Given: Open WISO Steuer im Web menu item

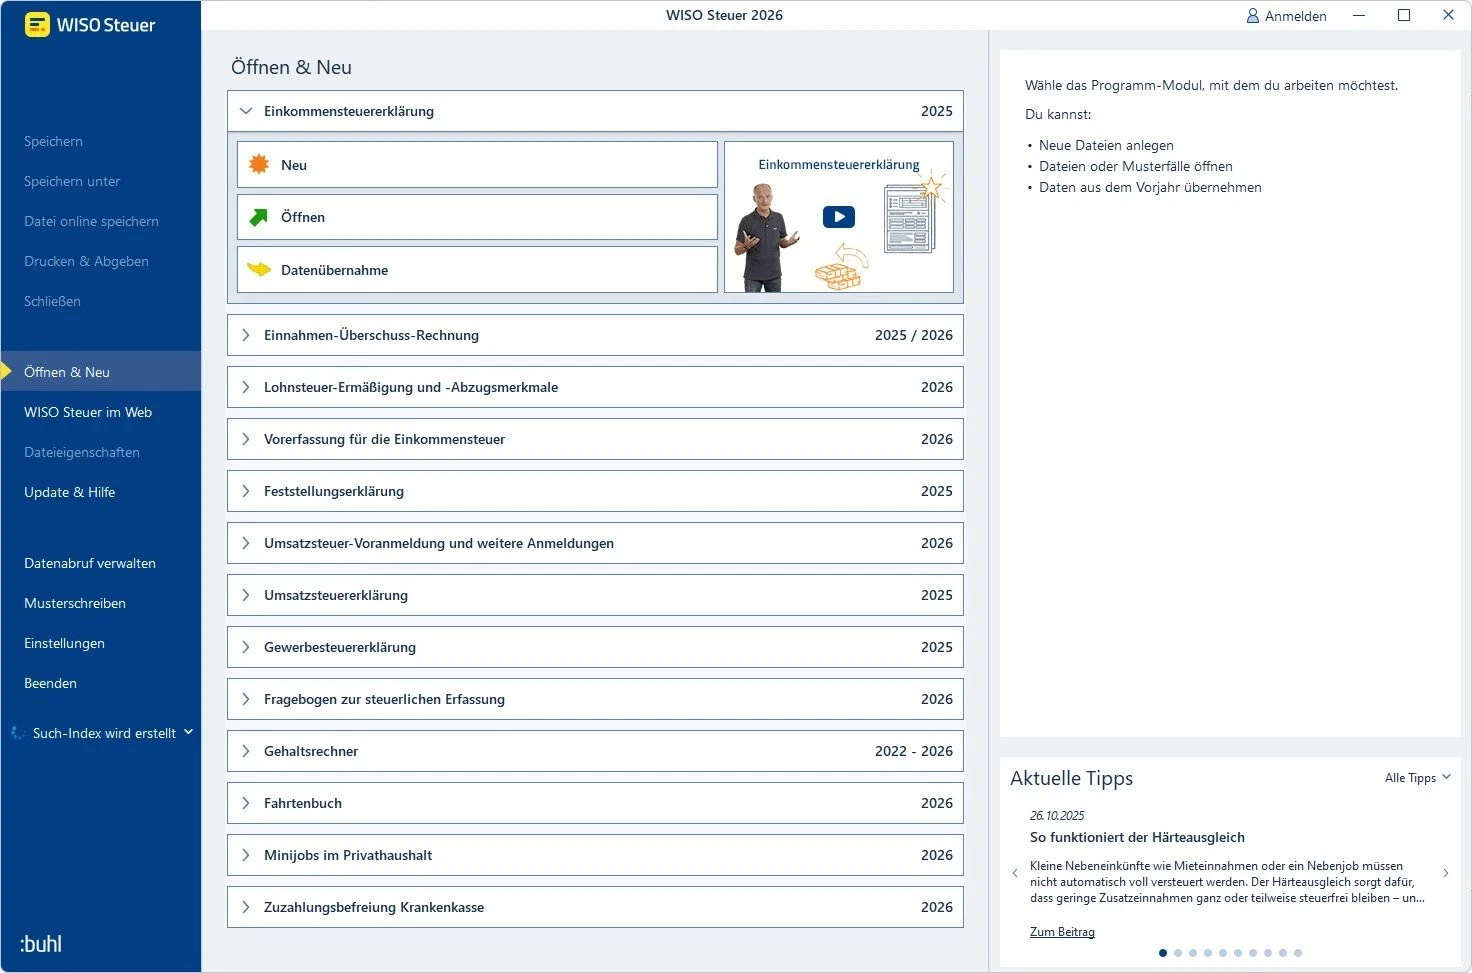Looking at the screenshot, I should point(88,412).
